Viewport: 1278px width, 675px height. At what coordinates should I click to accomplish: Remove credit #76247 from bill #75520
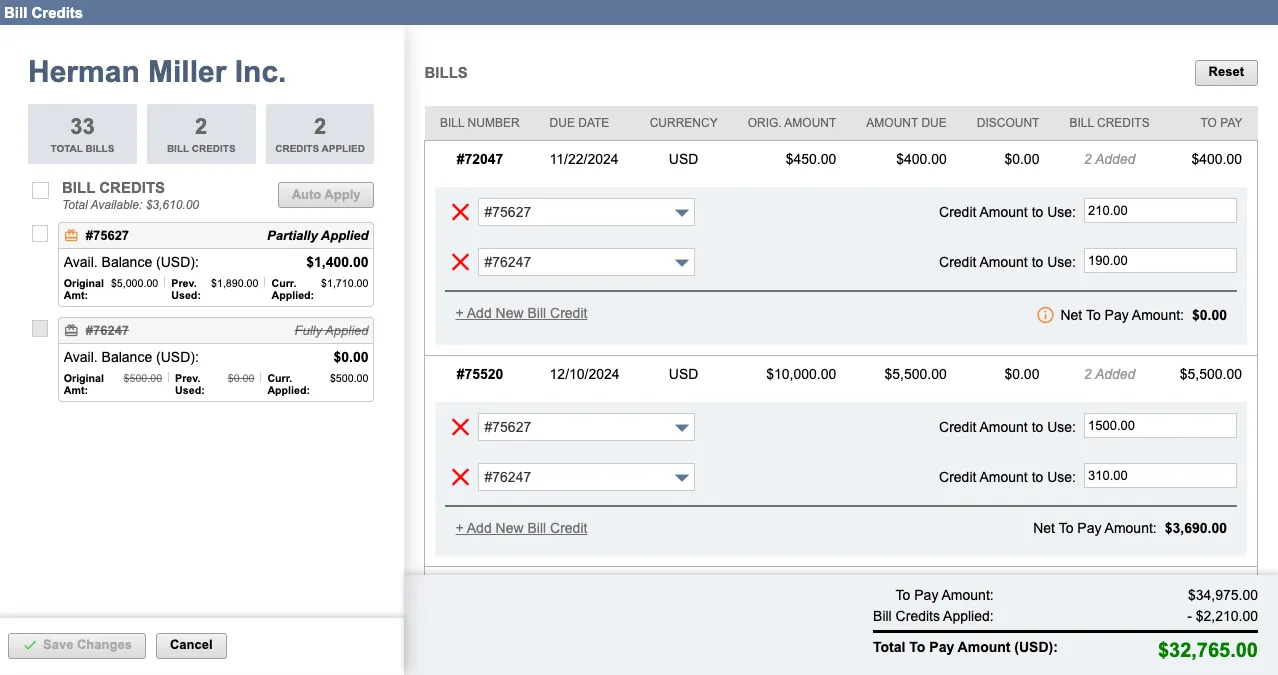[x=460, y=477]
